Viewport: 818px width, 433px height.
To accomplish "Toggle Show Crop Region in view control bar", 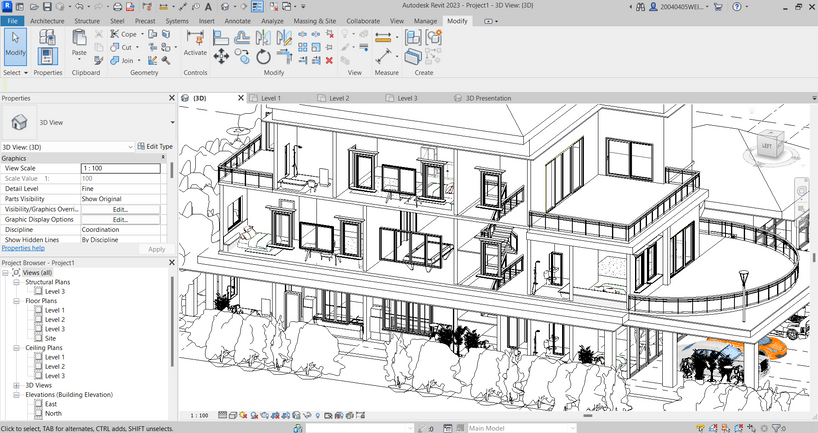I will tap(286, 415).
